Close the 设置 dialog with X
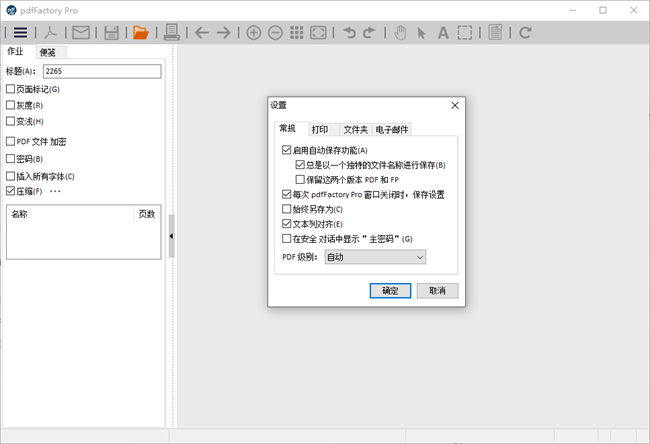 pyautogui.click(x=455, y=105)
